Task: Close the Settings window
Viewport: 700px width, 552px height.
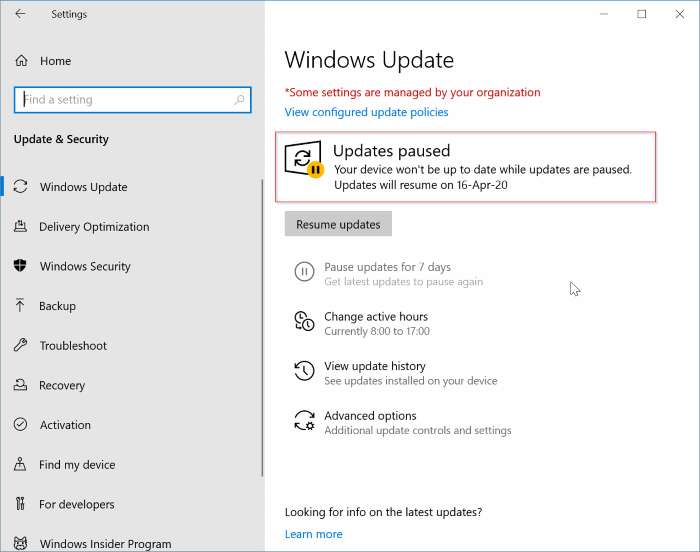Action: tap(679, 14)
